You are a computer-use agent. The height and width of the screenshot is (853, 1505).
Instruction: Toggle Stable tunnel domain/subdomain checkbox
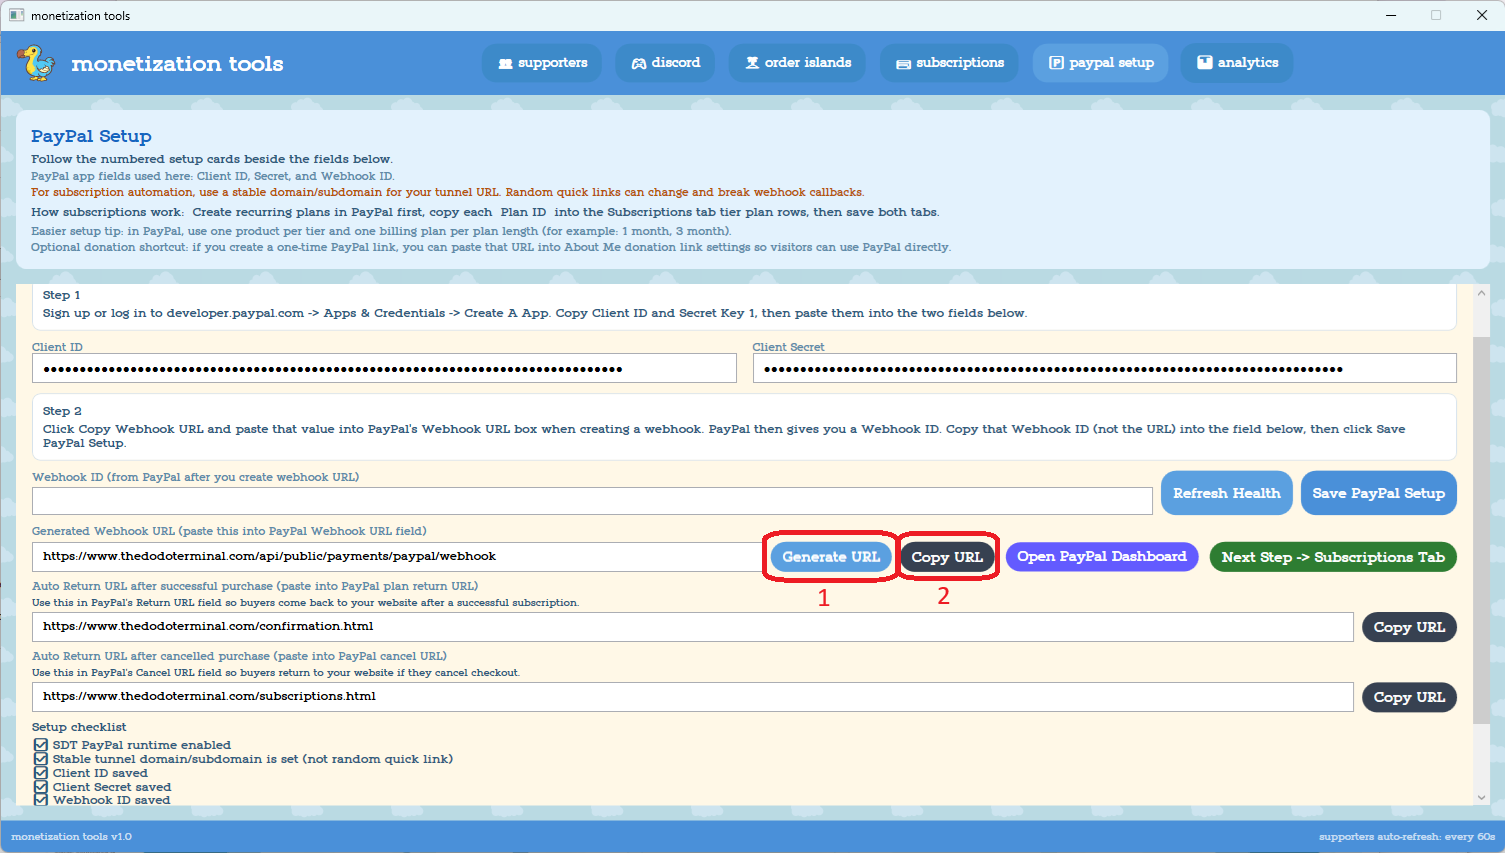pos(41,759)
